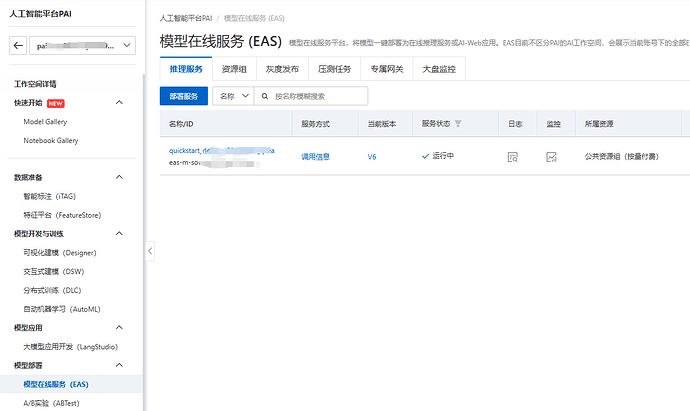Click the 名称/ID column header
The image size is (690, 411).
(x=181, y=124)
